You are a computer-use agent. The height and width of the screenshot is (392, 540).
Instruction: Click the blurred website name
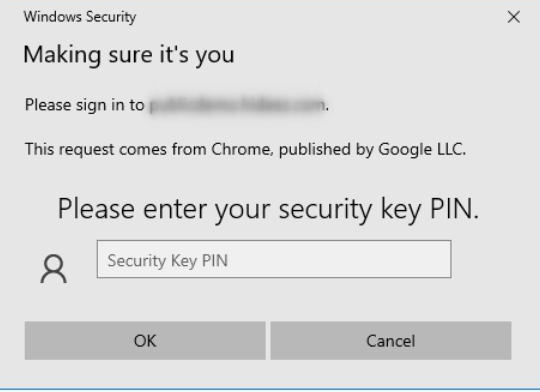[x=238, y=105]
